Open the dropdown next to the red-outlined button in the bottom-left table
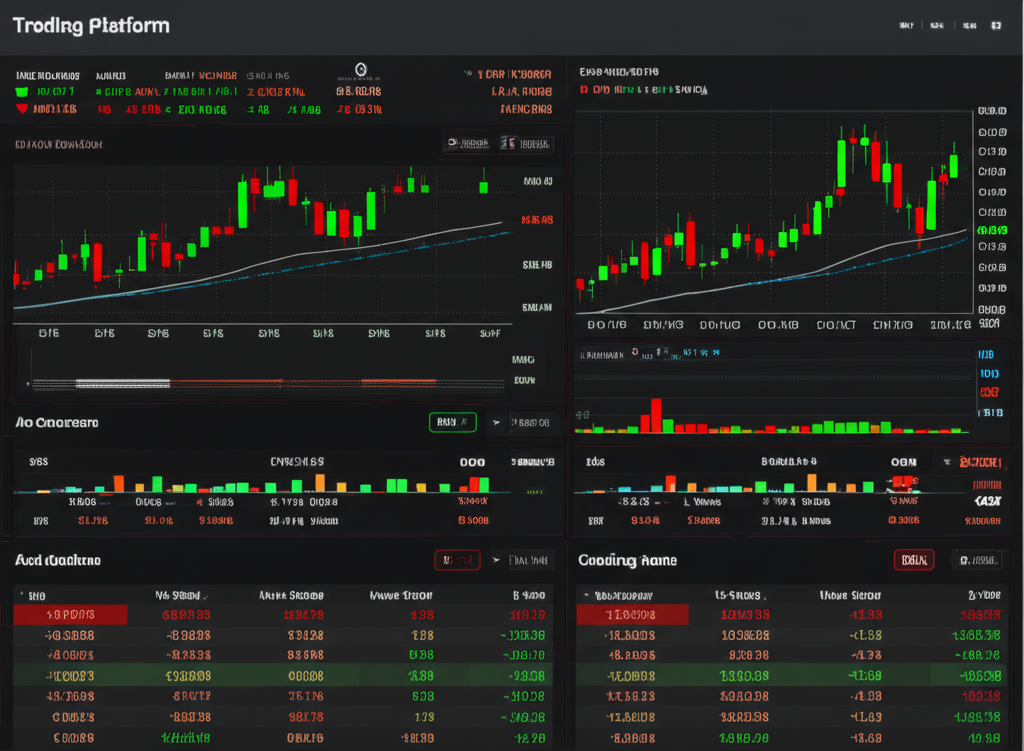Image resolution: width=1024 pixels, height=751 pixels. 528,561
